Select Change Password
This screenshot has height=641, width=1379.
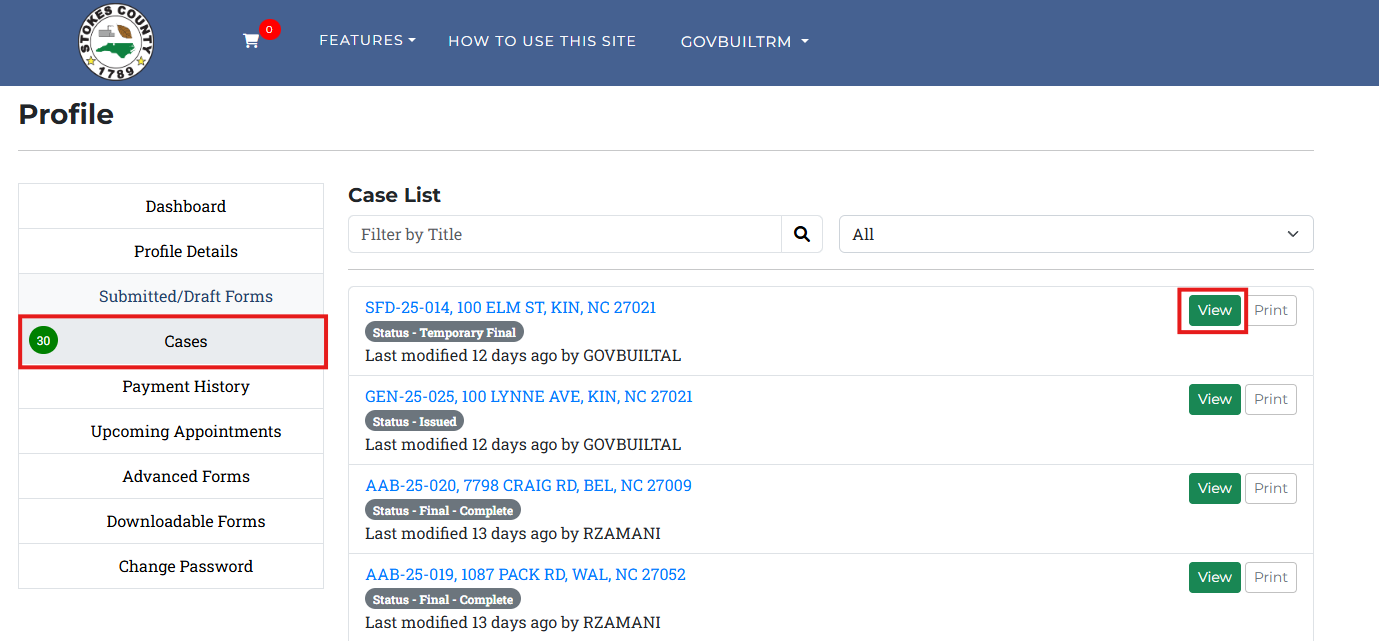coord(171,566)
